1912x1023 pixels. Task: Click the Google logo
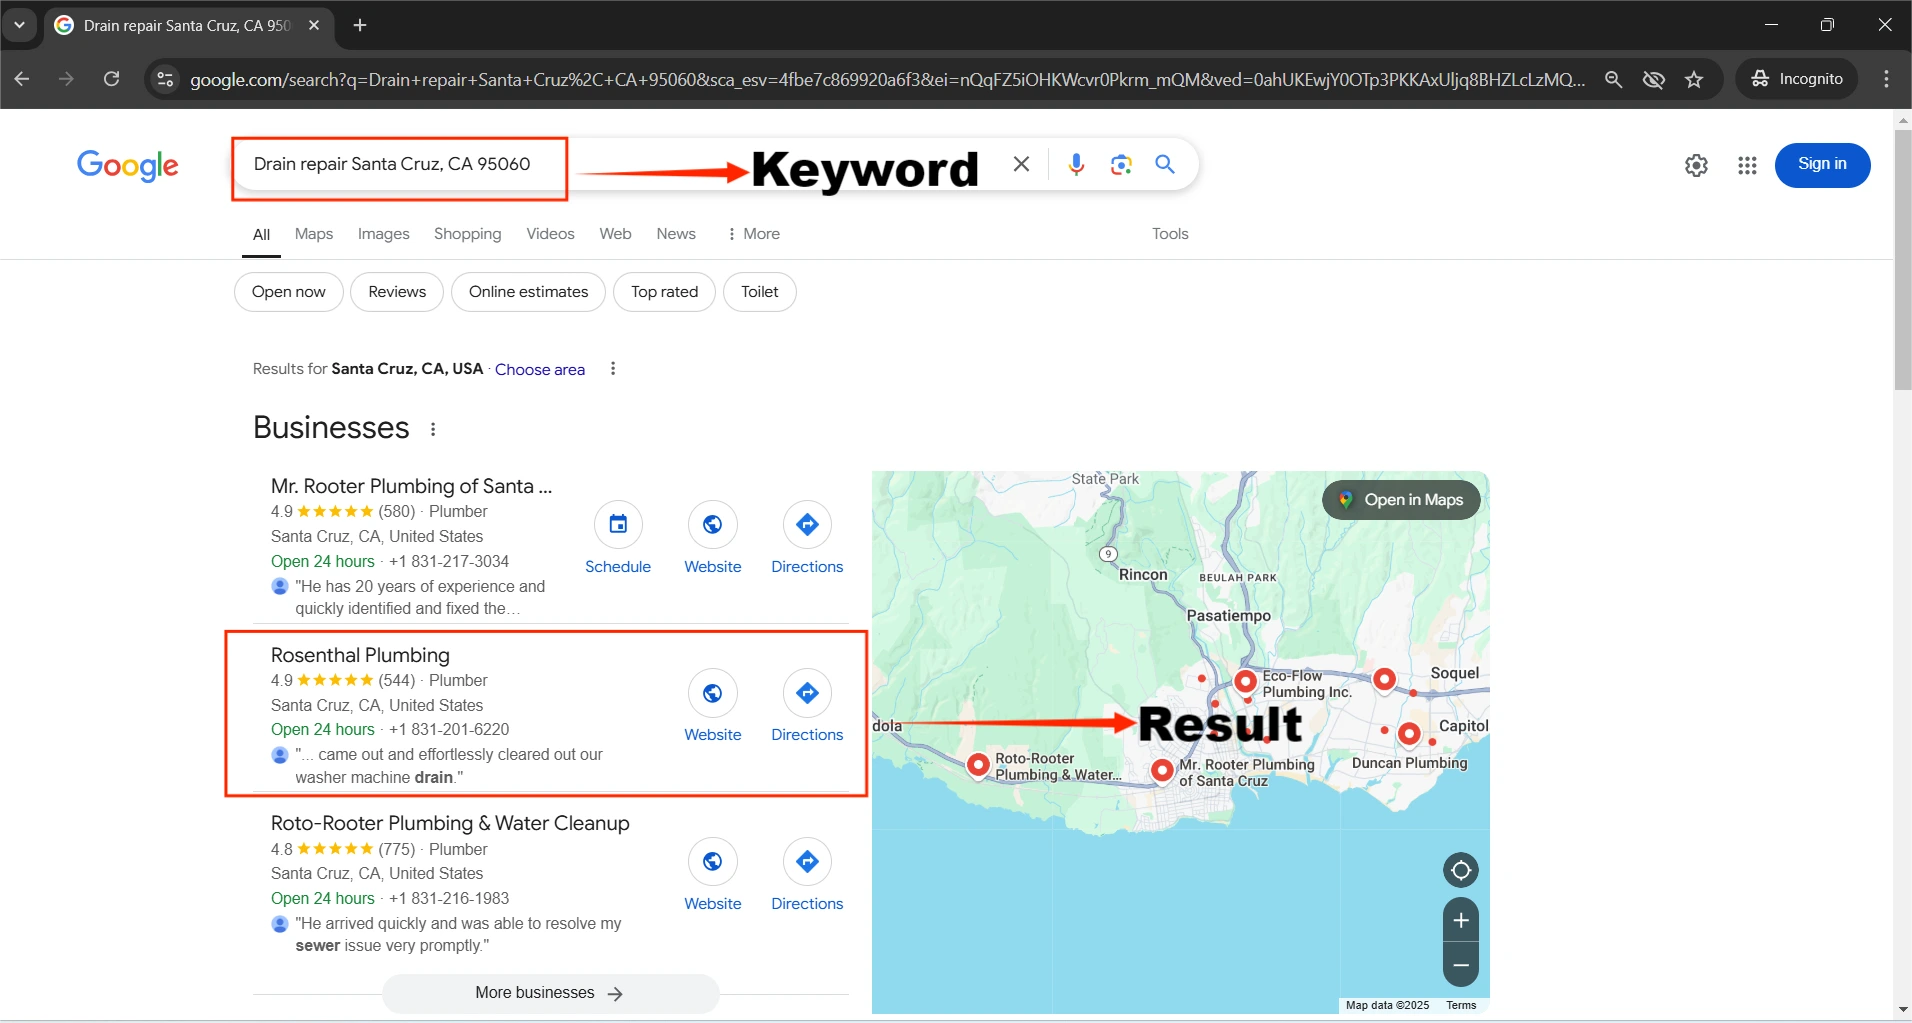(x=128, y=165)
